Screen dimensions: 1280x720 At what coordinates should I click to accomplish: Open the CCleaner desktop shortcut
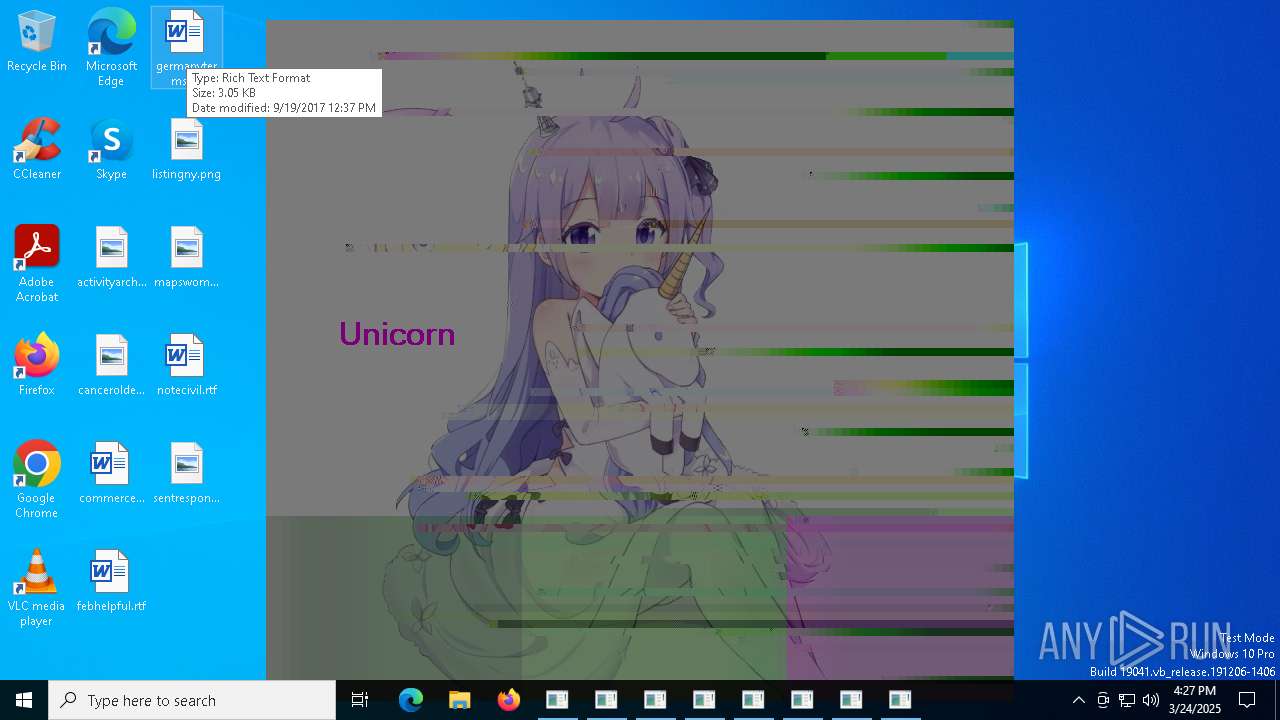[37, 151]
